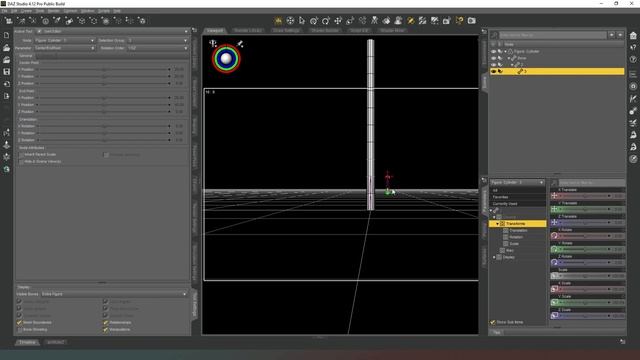Toggle Bone Boundaries checkbox
640x360 pixels.
[x=19, y=322]
